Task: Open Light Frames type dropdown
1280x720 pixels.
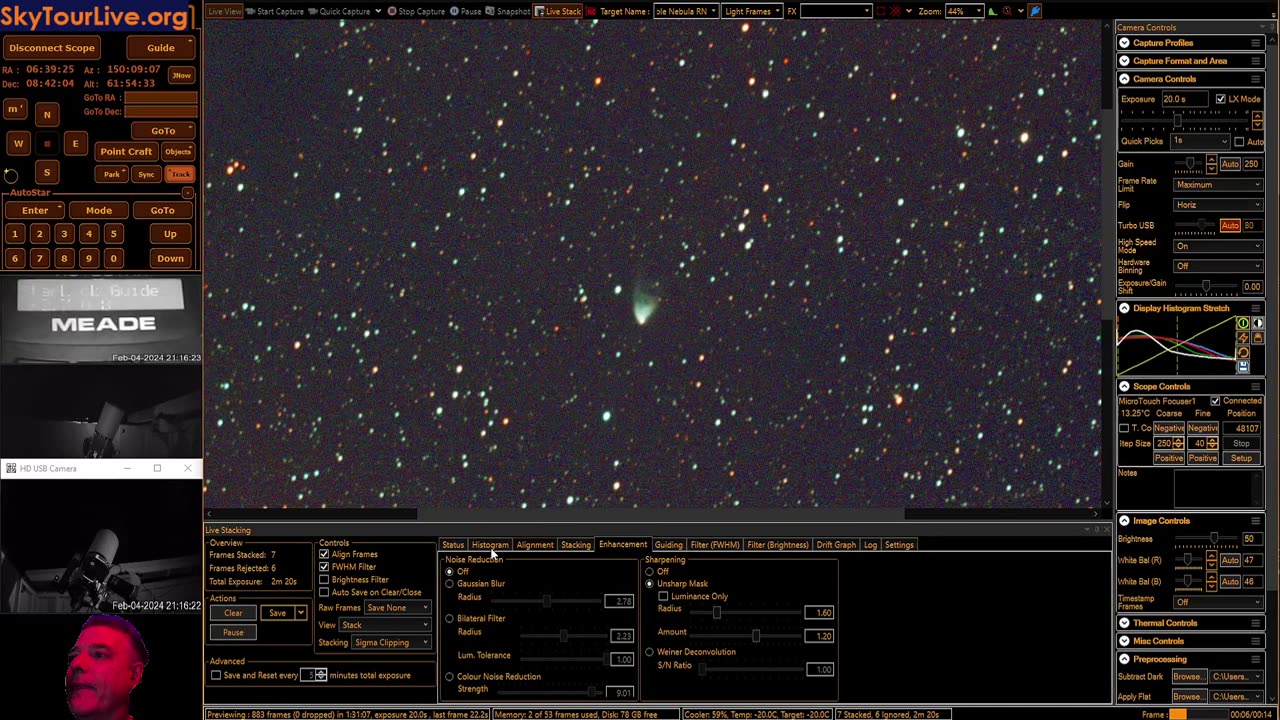Action: point(752,11)
